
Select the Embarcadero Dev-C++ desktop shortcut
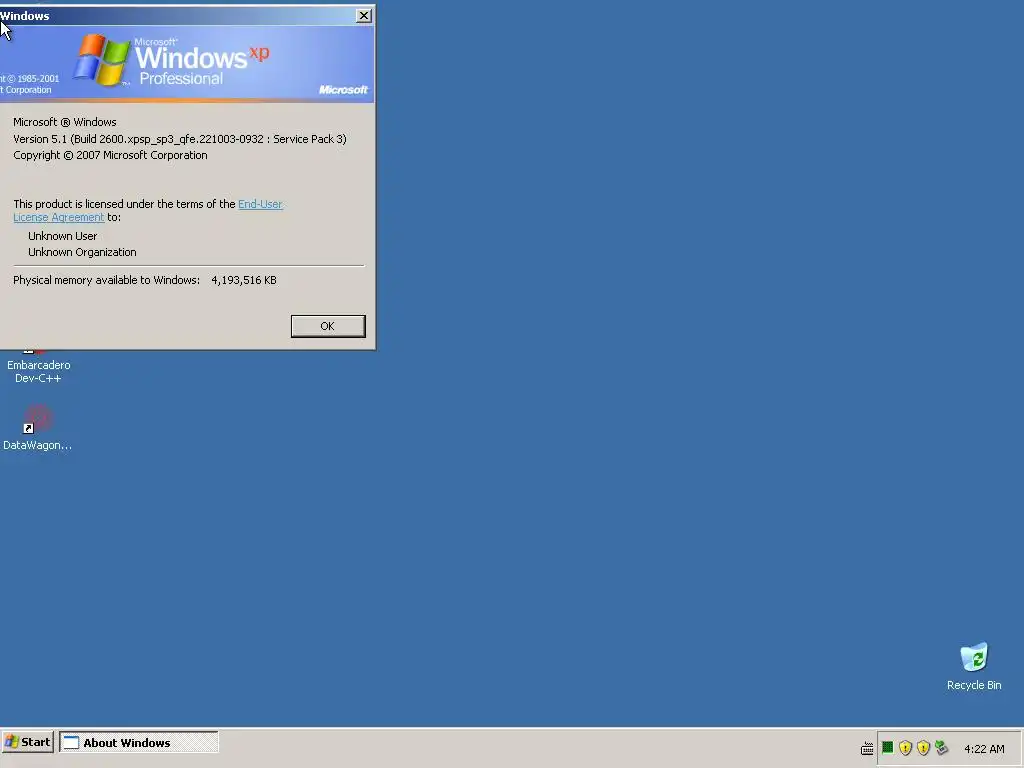pyautogui.click(x=39, y=368)
